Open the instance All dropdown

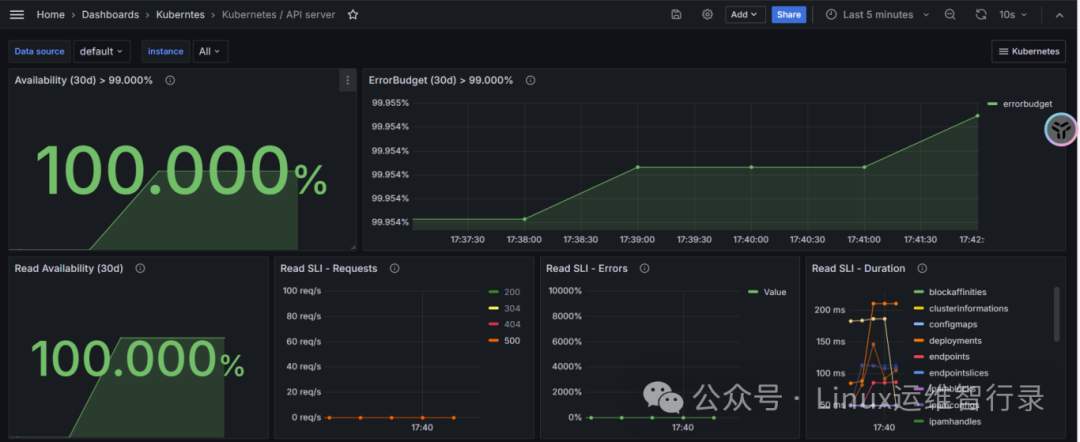click(210, 52)
